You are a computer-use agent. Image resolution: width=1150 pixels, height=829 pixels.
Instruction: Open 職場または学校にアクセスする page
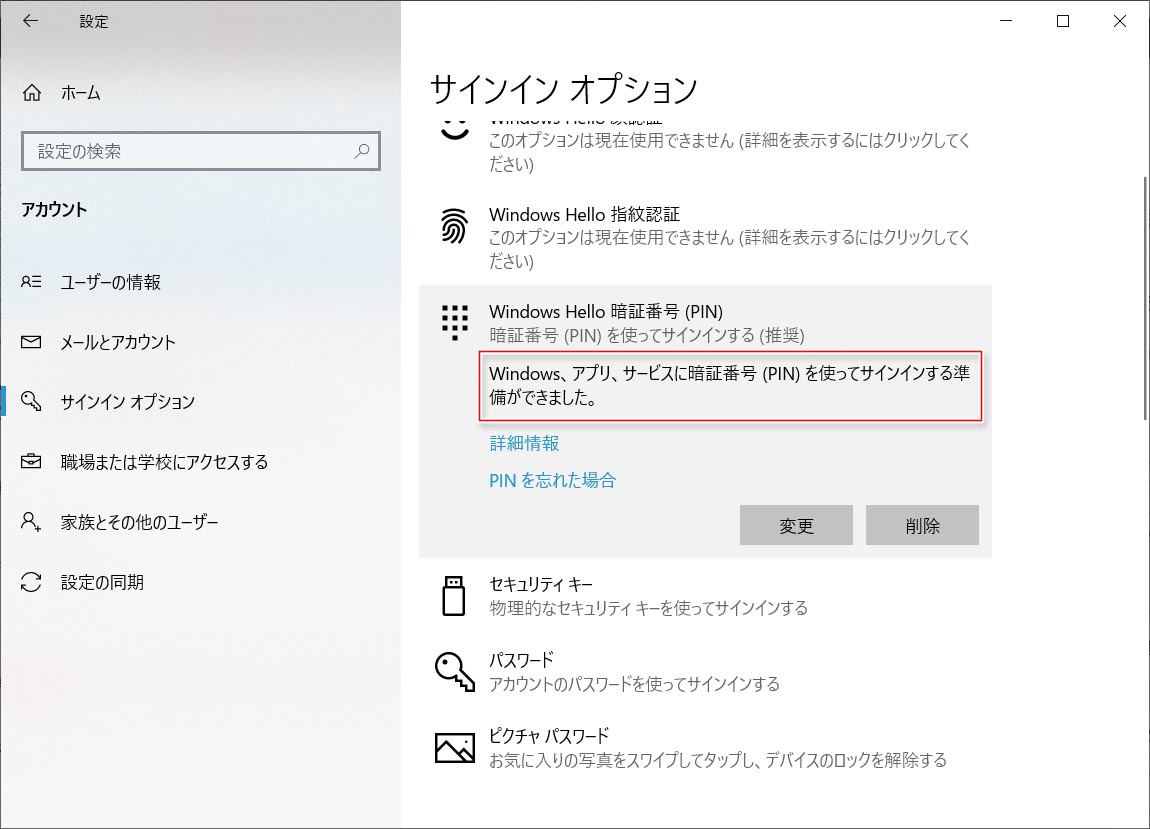pyautogui.click(x=164, y=461)
